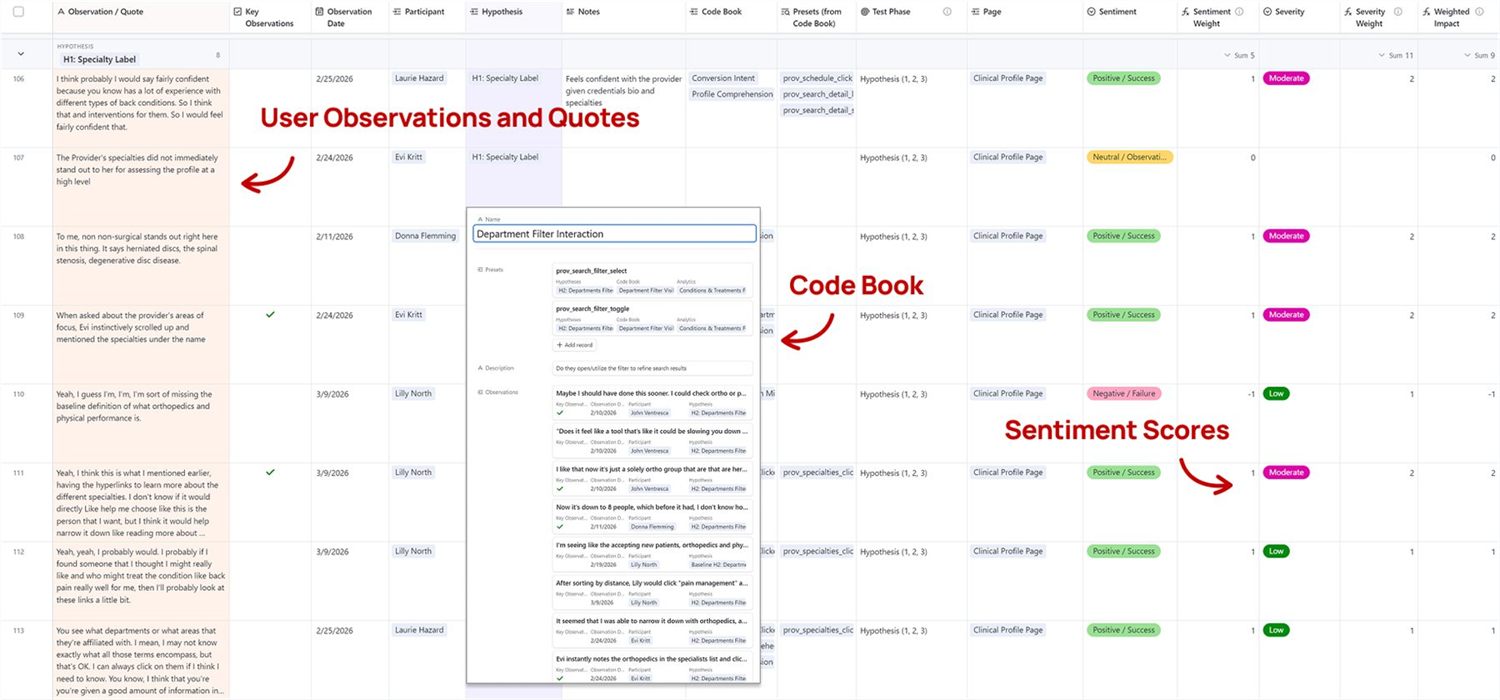Open the Severity Weight info icon

(1396, 12)
